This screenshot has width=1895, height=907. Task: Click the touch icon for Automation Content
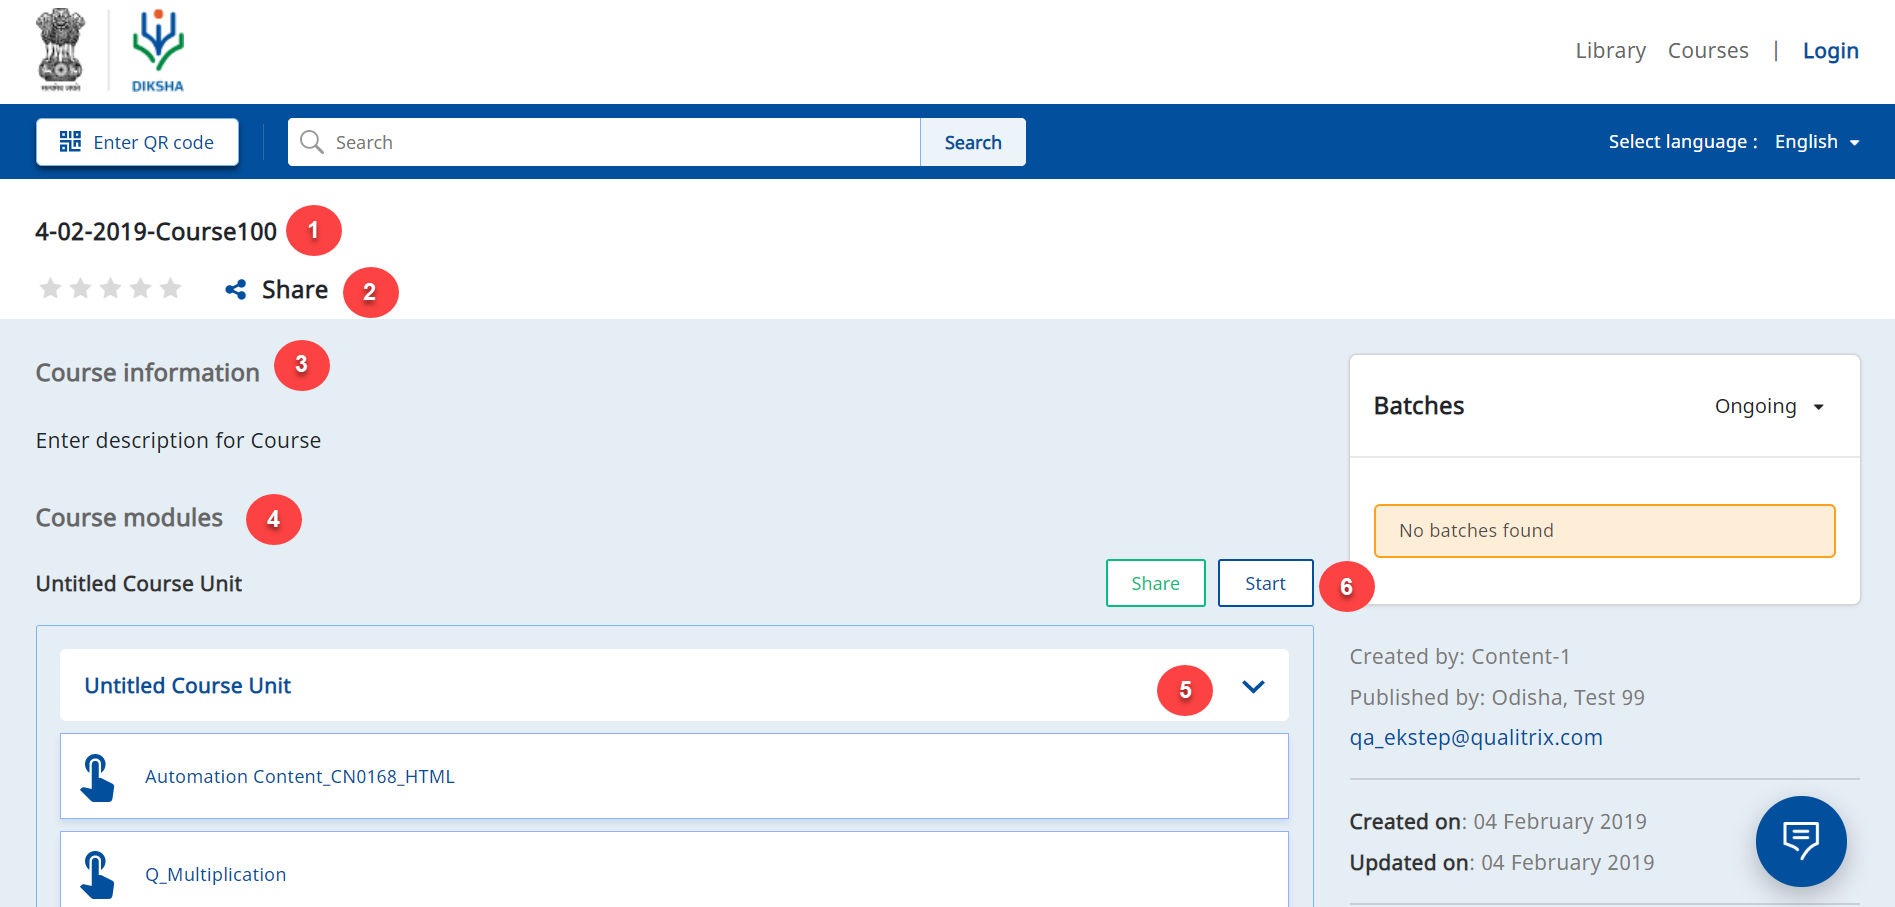click(97, 777)
